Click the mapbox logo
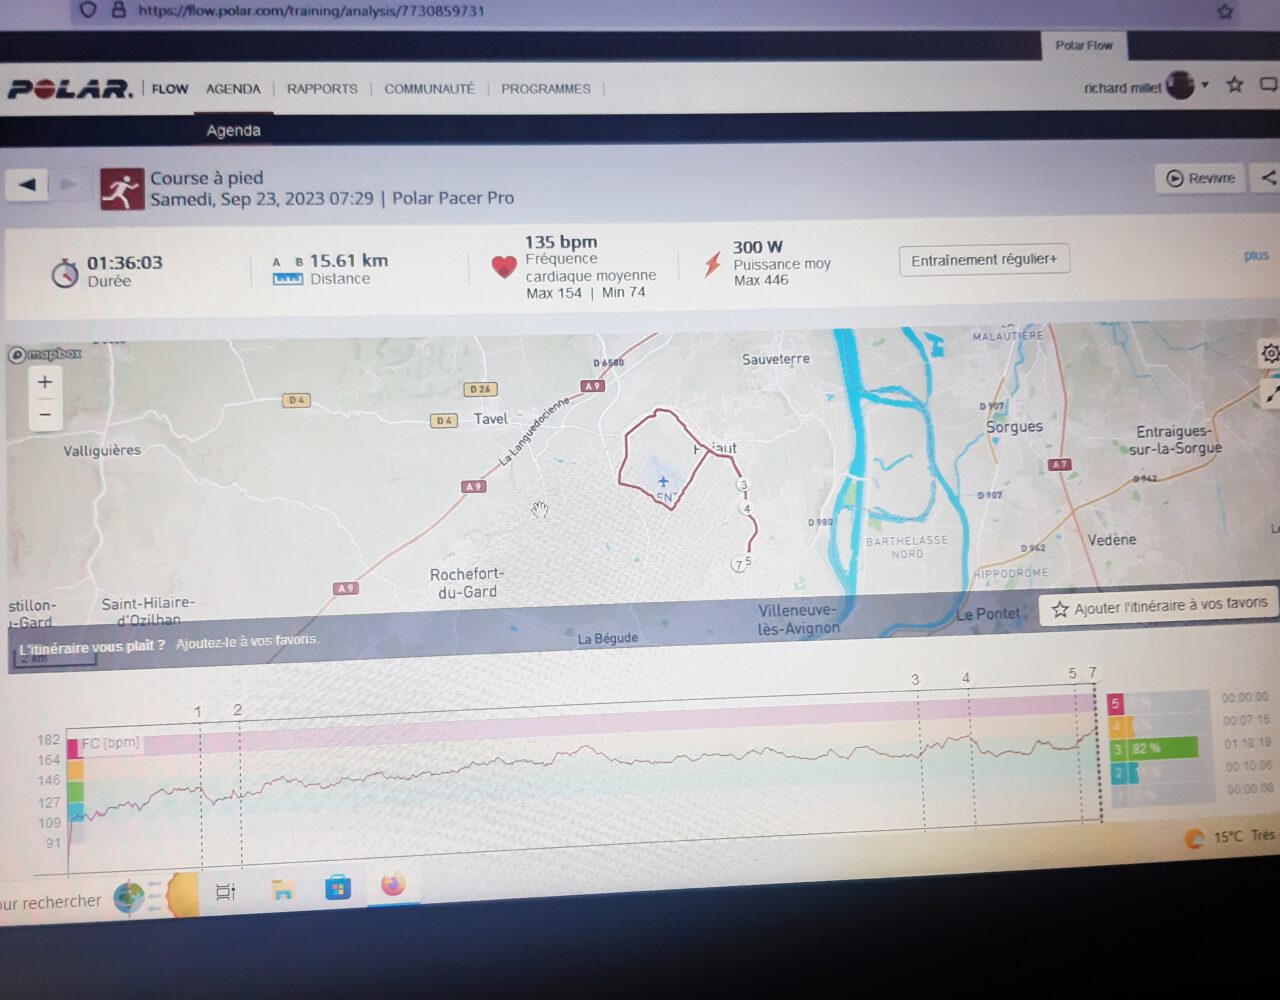1280x1000 pixels. tap(45, 354)
